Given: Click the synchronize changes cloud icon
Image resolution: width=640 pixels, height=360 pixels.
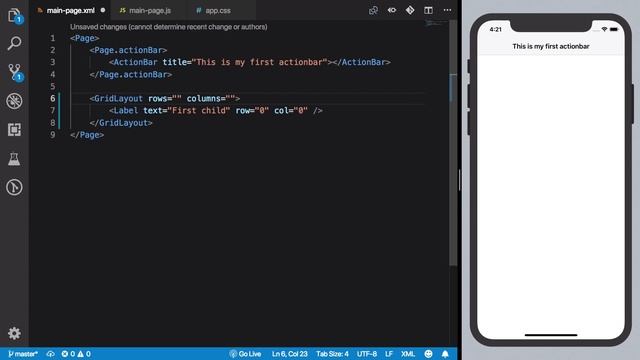Looking at the screenshot, I should tap(50, 354).
